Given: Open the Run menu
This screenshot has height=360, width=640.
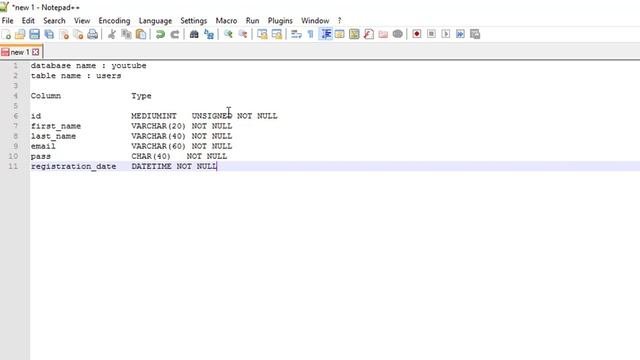Looking at the screenshot, I should click(252, 20).
